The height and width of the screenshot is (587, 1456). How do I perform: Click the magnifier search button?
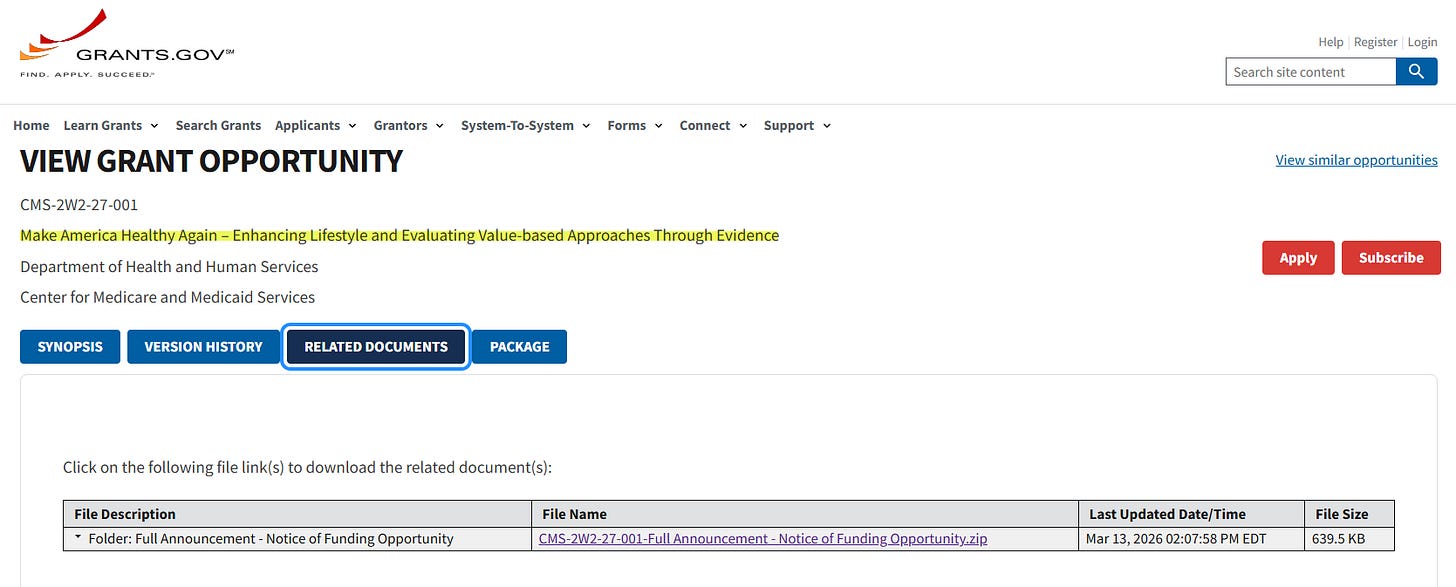1416,72
